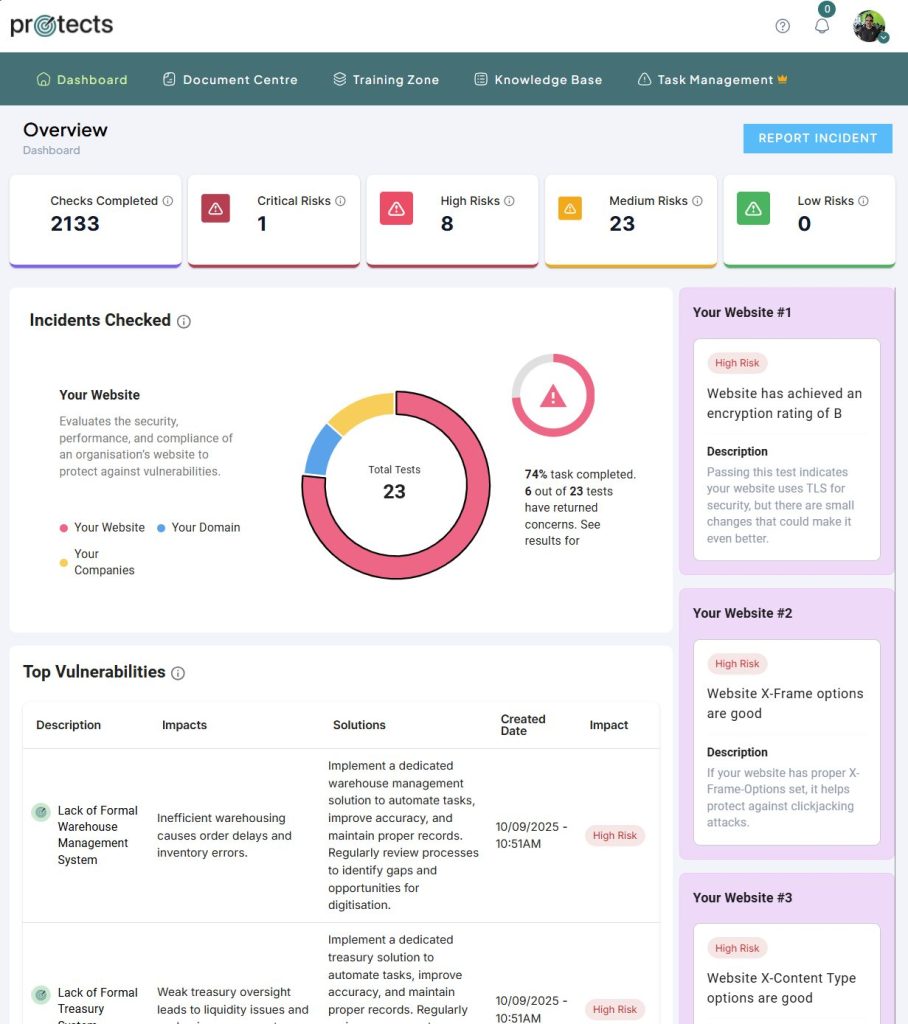Open notifications bell icon
The width and height of the screenshot is (908, 1024).
pos(822,26)
